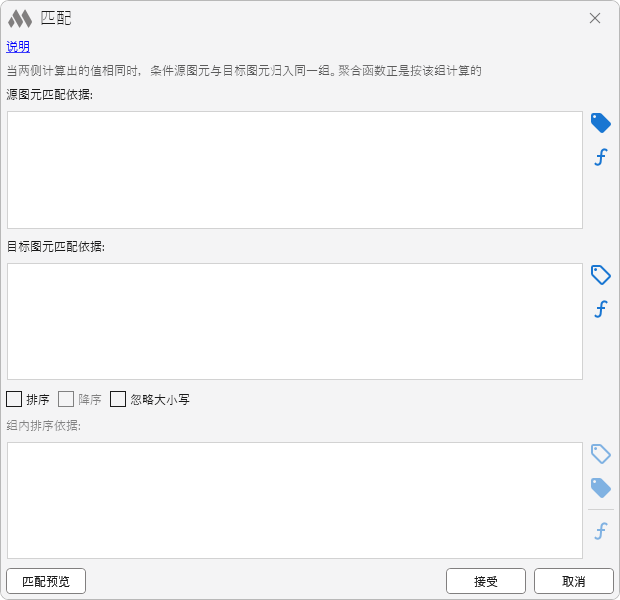Close the 匹配 dialog window

pos(595,18)
